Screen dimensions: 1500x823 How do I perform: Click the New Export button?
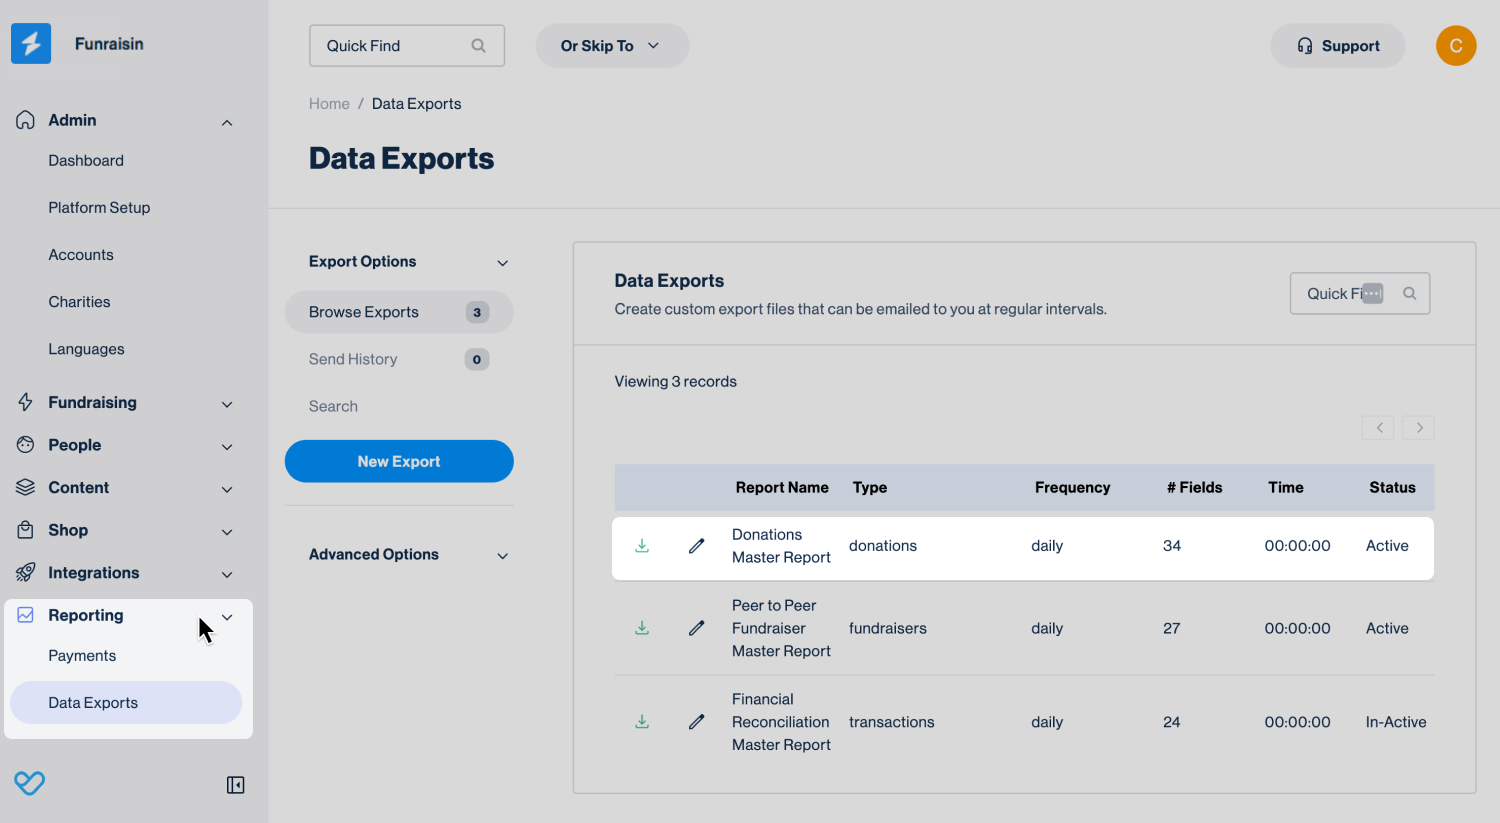point(399,461)
